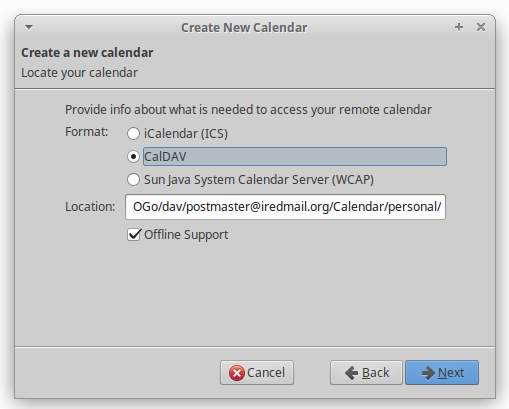Select the iCalendar (ICS) format radio button
Viewport: 509px width, 409px height.
click(133, 134)
